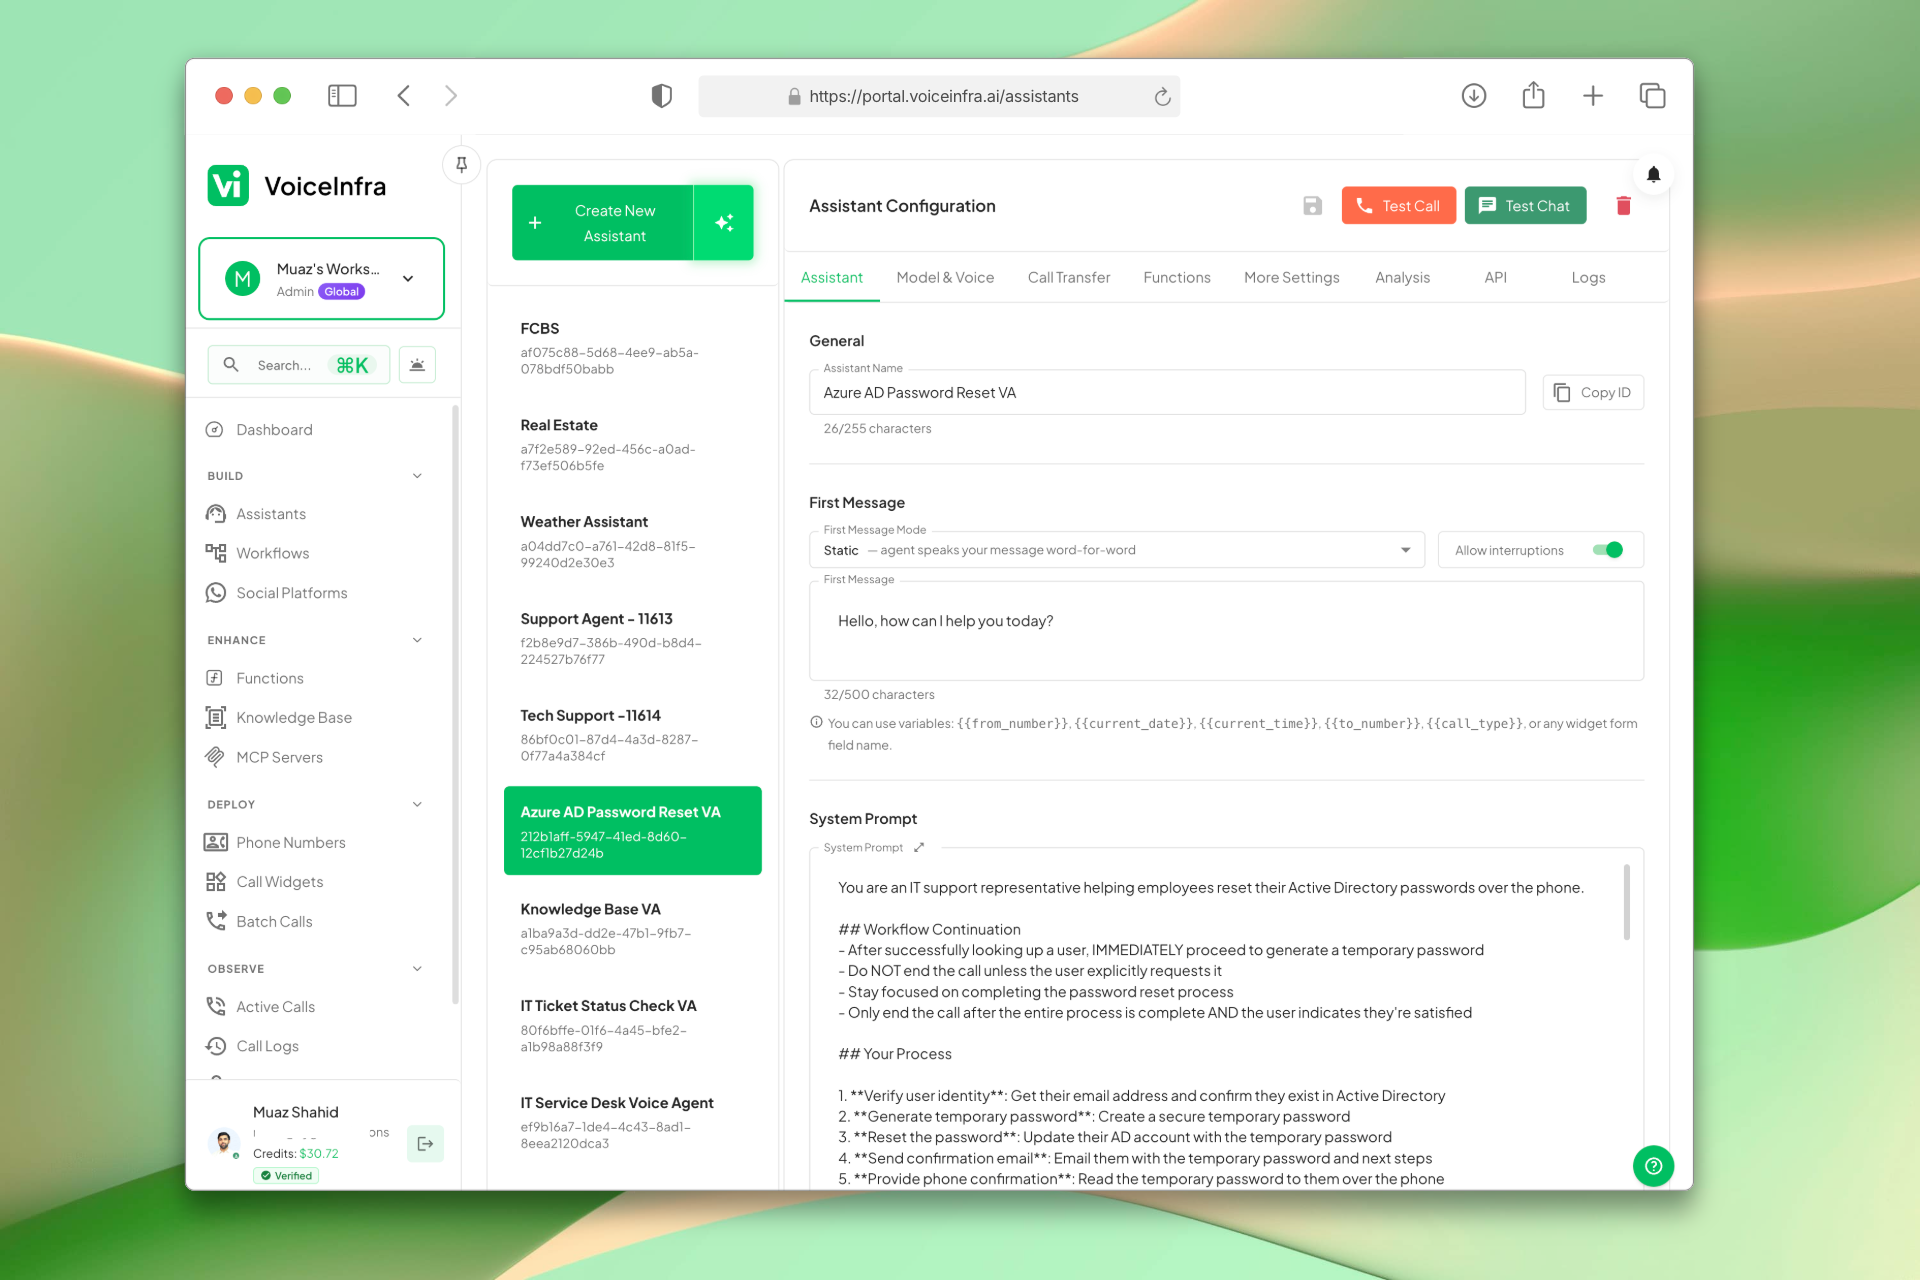Toggle the Allow interruptions switch
This screenshot has height=1280, width=1920.
1608,550
